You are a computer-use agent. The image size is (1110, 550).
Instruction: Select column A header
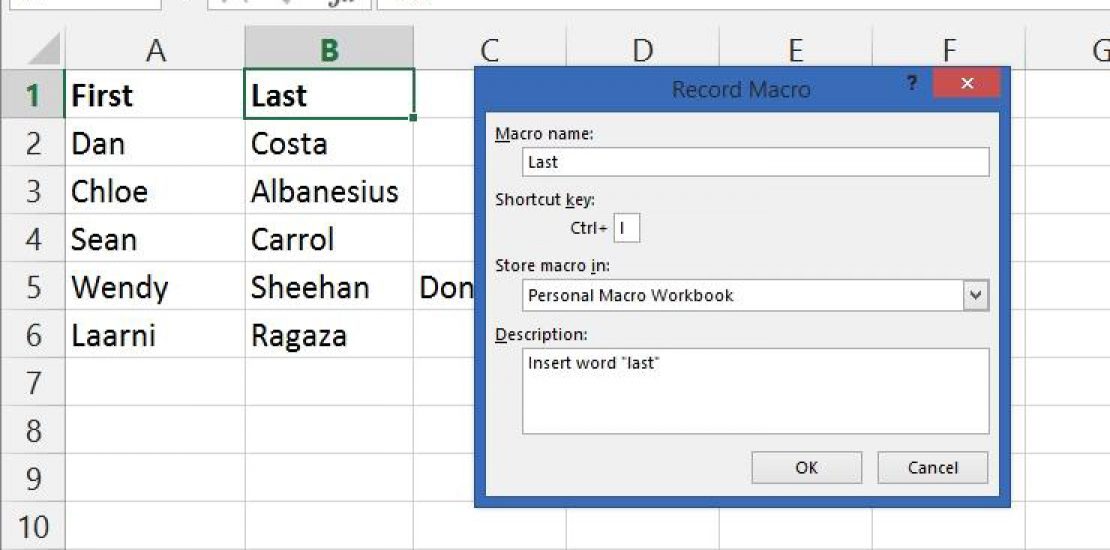click(x=155, y=50)
